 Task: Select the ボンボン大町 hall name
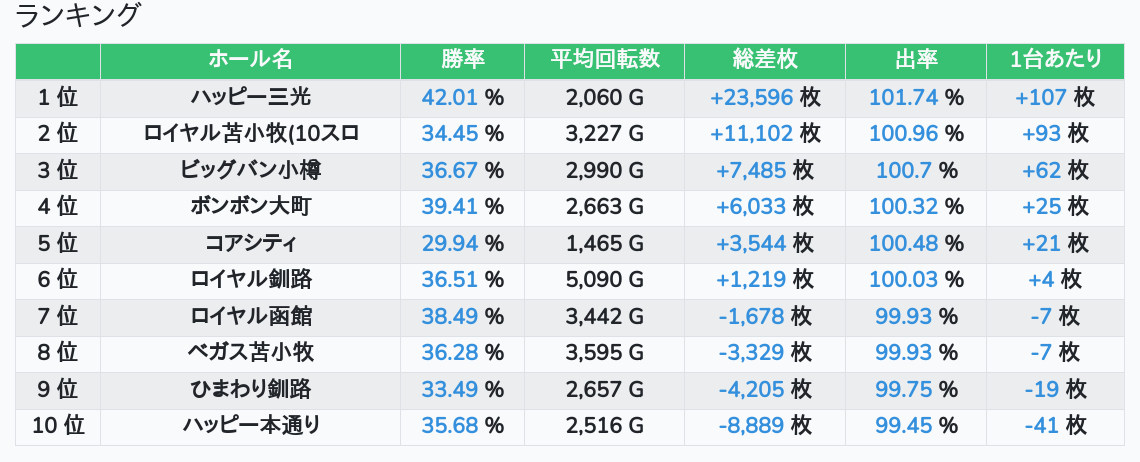click(250, 207)
